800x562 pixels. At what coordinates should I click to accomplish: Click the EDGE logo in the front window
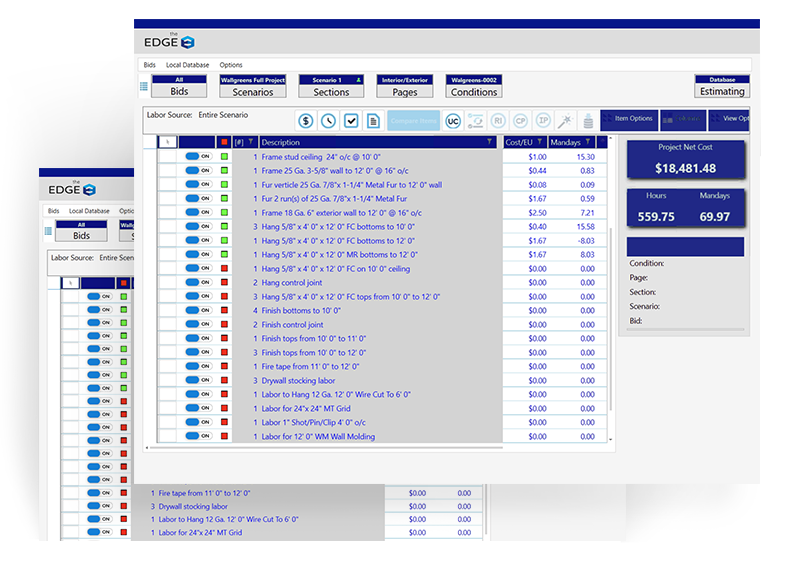coord(169,42)
